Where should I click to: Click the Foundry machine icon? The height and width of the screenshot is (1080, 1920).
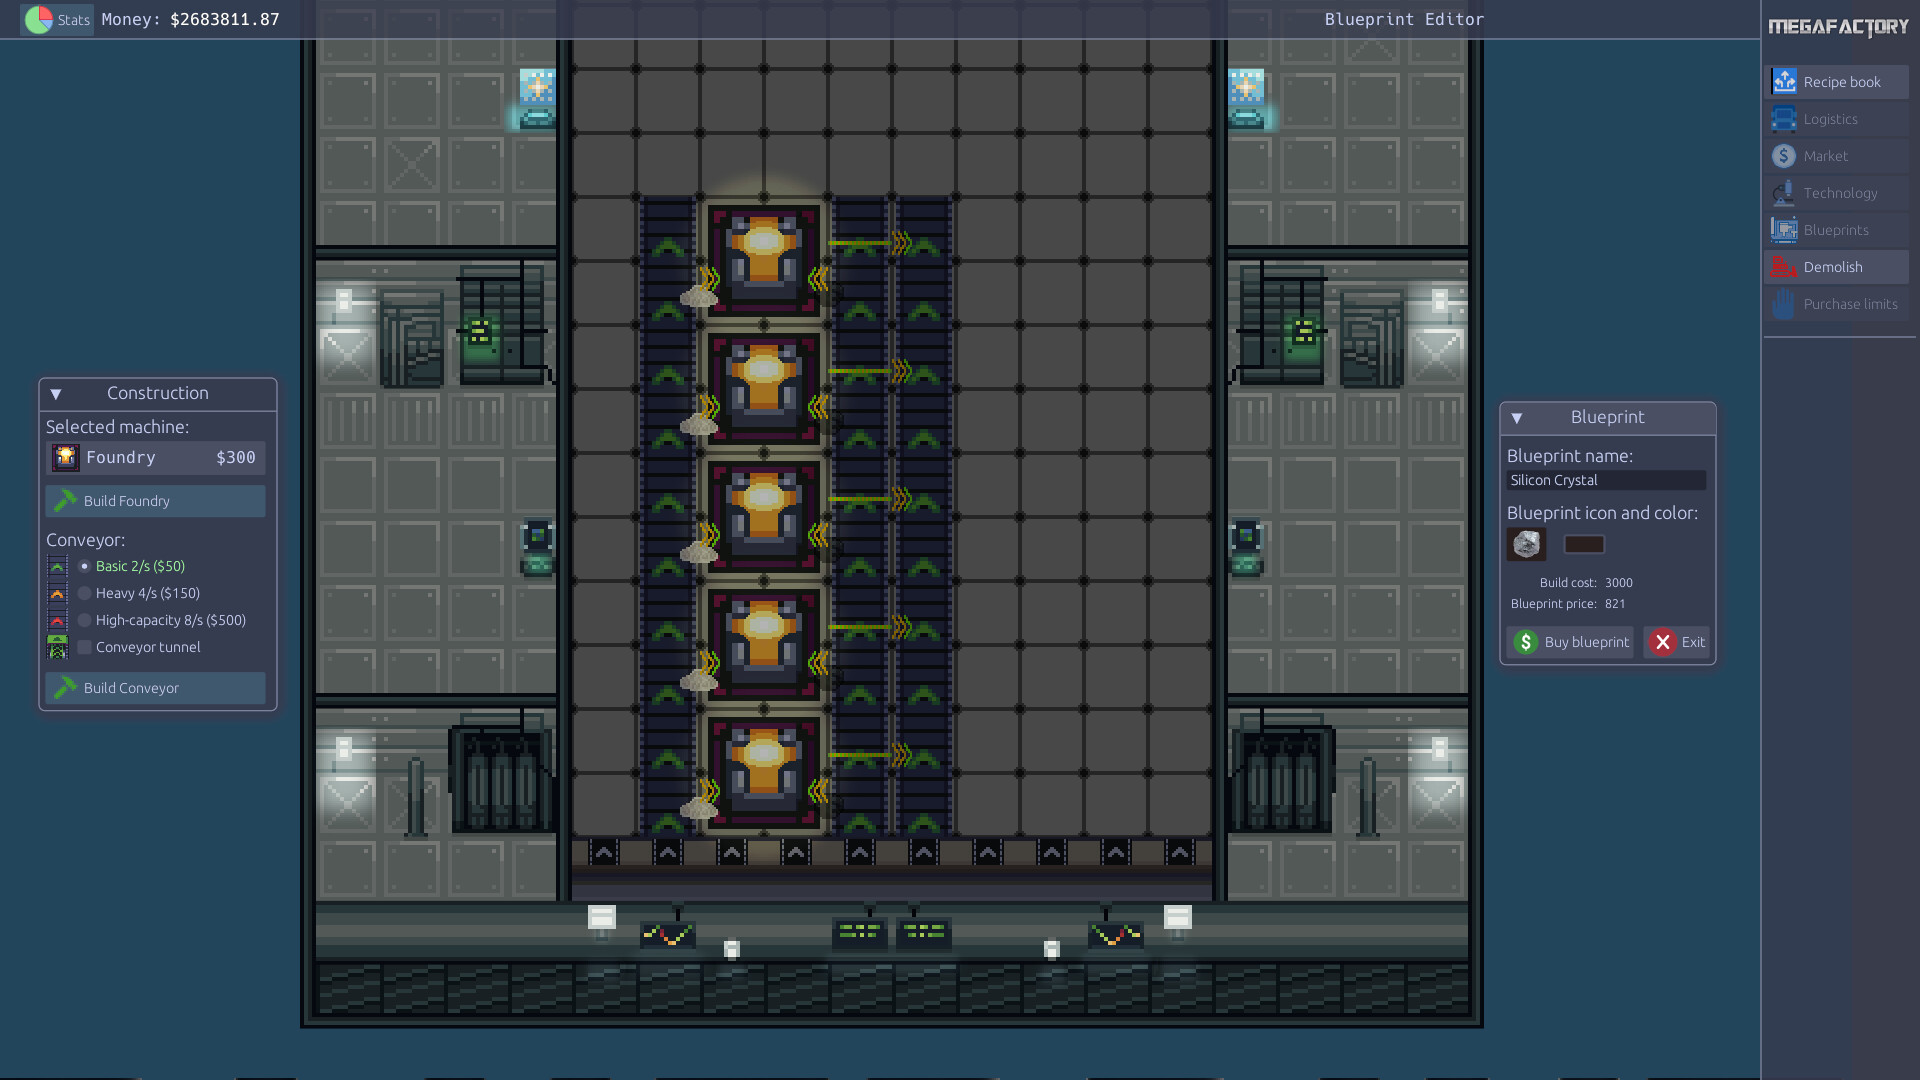[x=64, y=457]
